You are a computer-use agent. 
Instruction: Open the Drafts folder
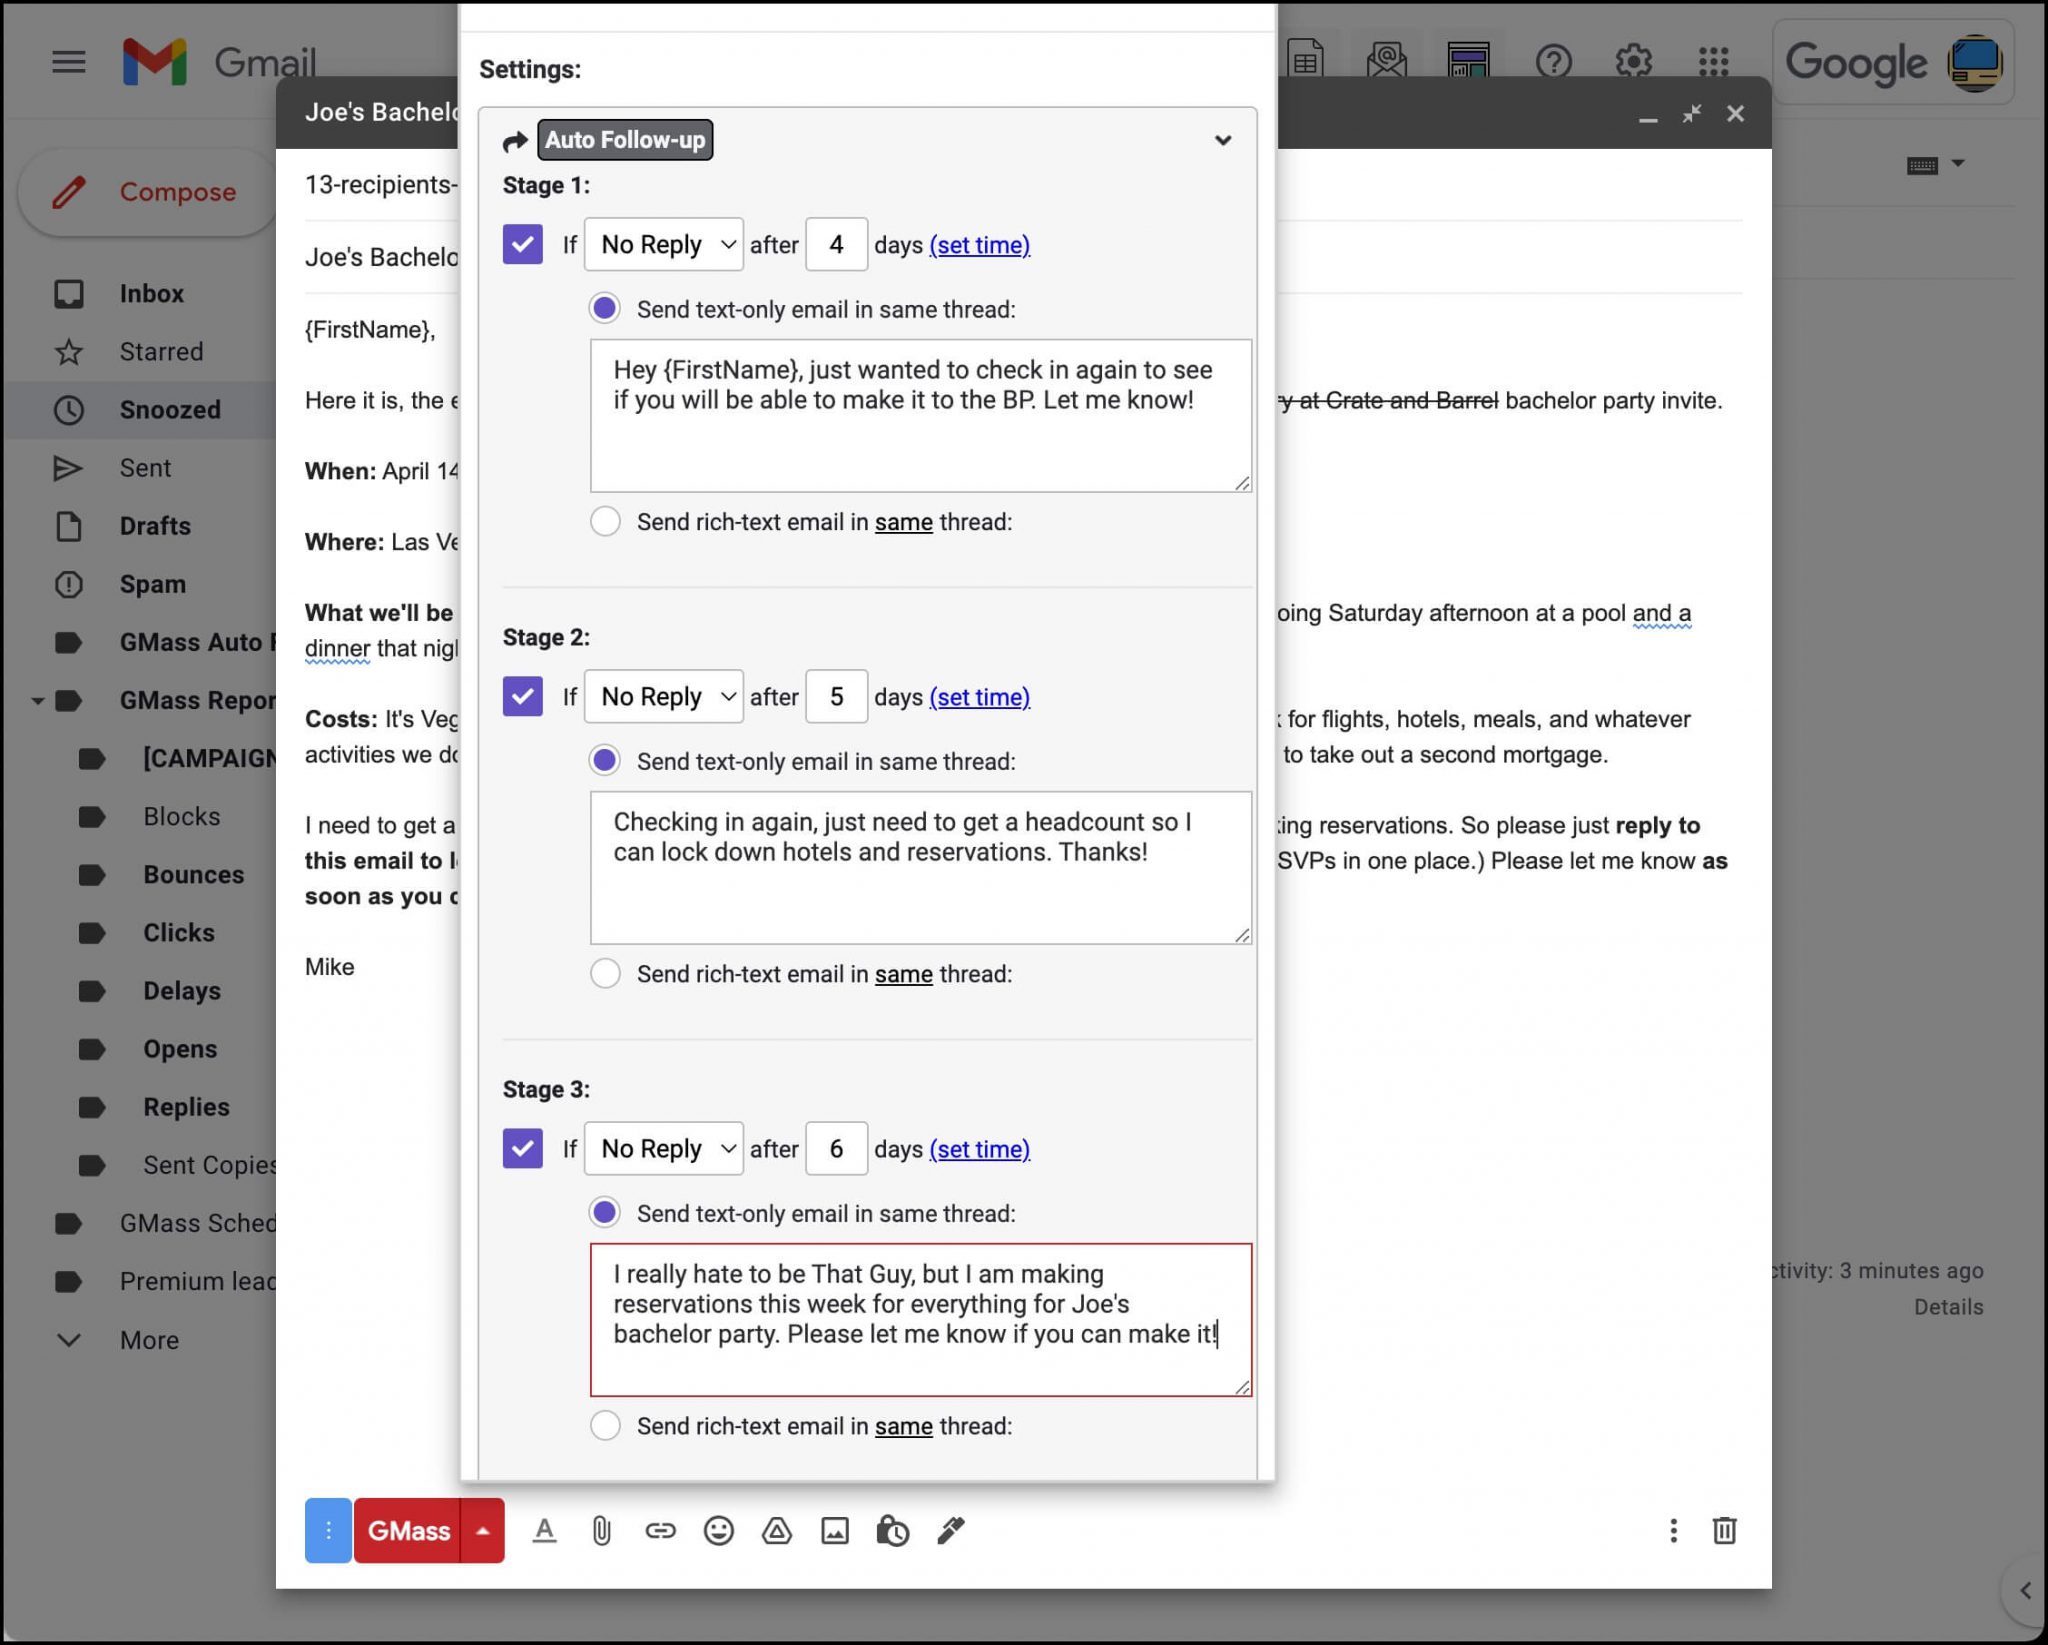pyautogui.click(x=155, y=526)
